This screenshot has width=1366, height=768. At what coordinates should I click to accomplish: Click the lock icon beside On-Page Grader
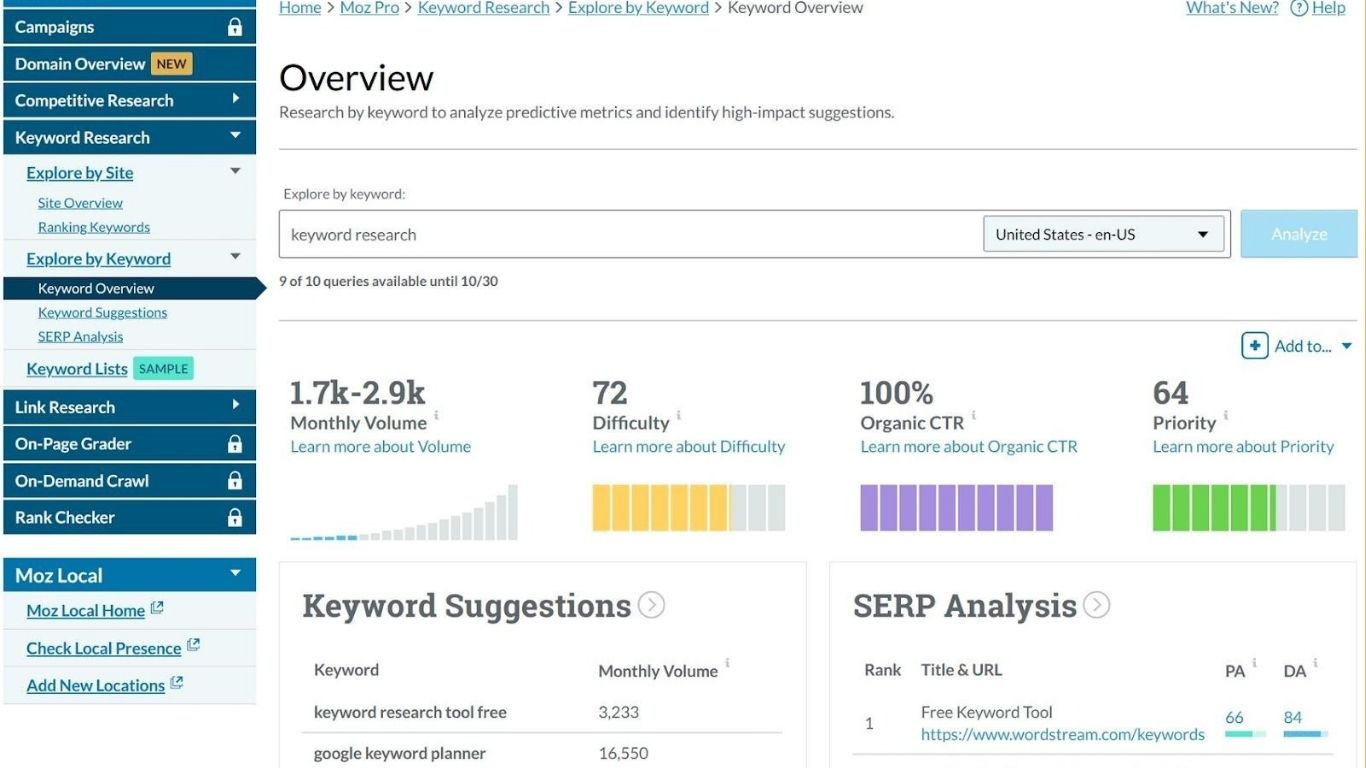click(235, 444)
